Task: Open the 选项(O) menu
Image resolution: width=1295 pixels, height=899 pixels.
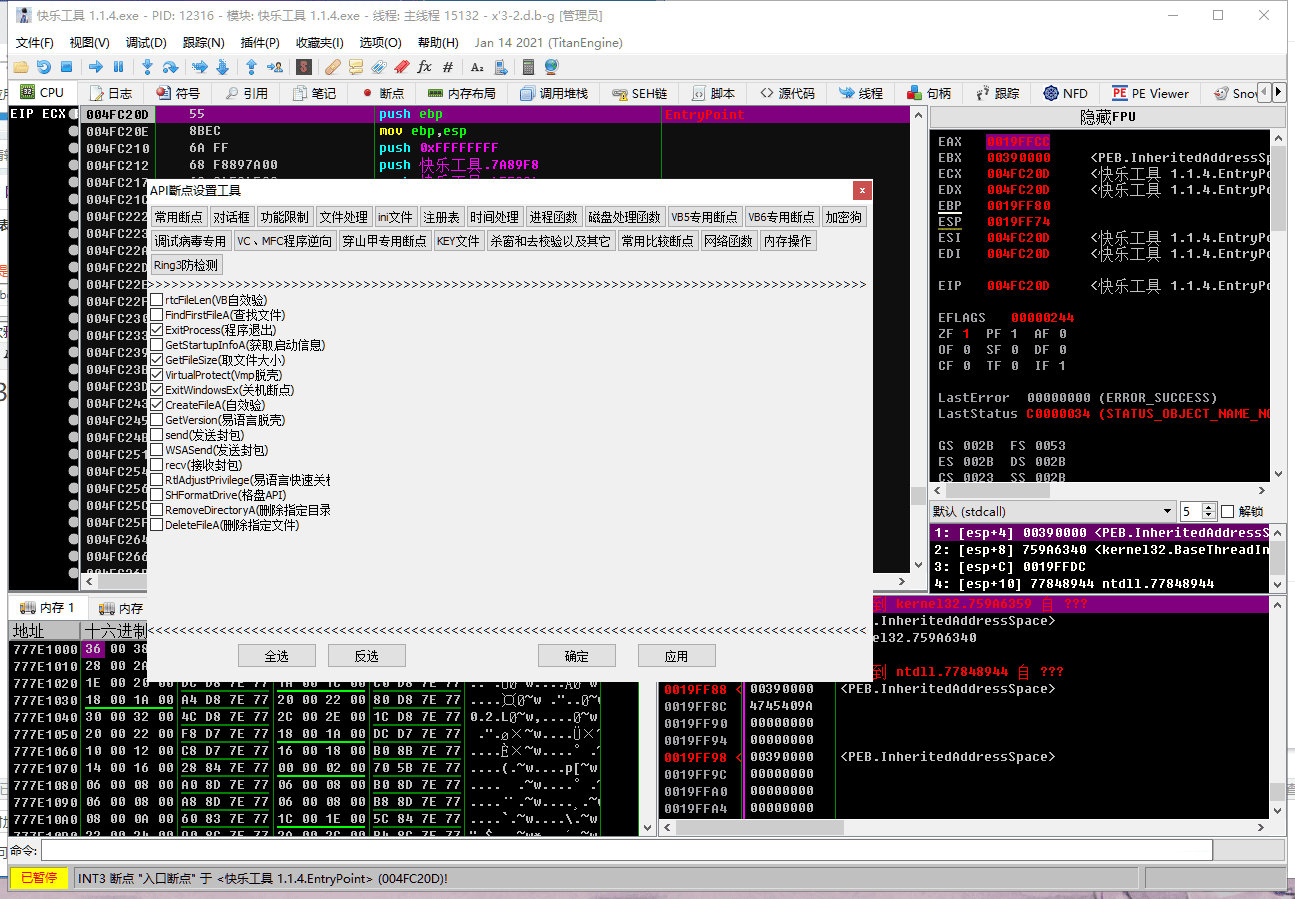Action: pyautogui.click(x=380, y=43)
